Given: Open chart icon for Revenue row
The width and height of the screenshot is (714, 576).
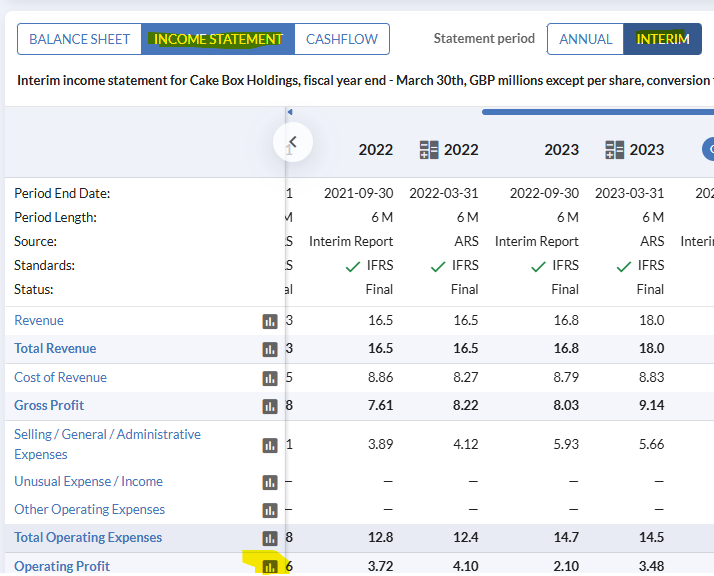Looking at the screenshot, I should click(x=270, y=321).
